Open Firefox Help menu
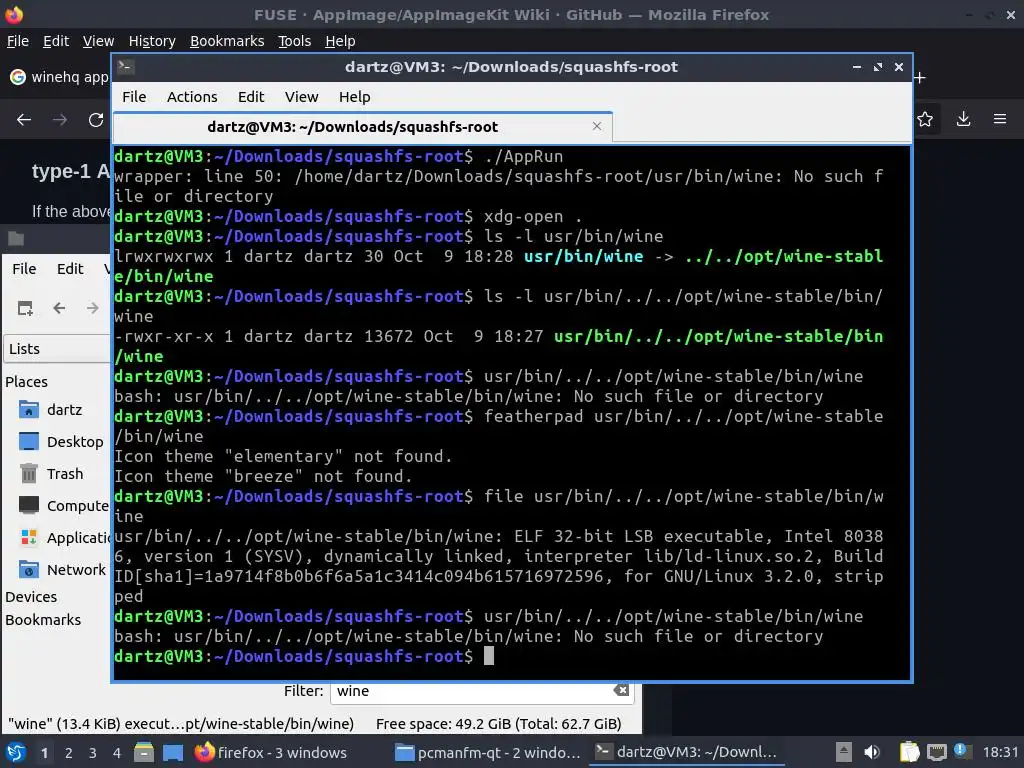 [x=340, y=41]
